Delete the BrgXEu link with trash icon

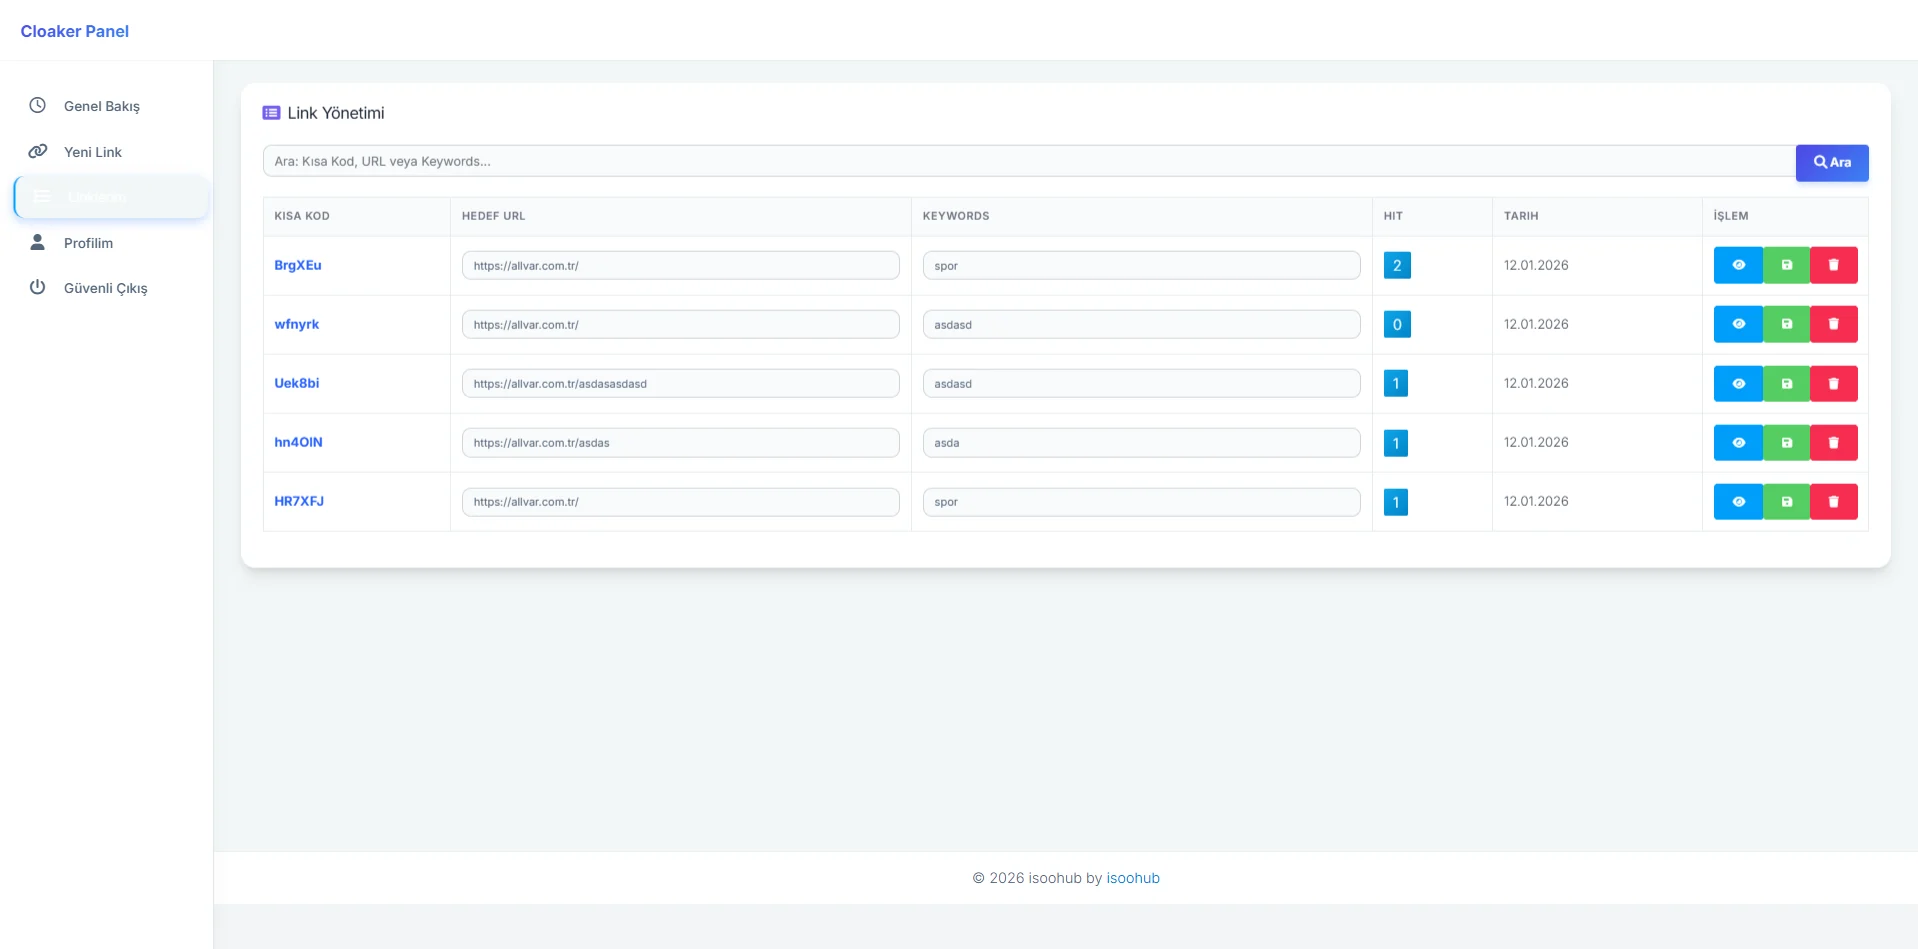click(1833, 265)
